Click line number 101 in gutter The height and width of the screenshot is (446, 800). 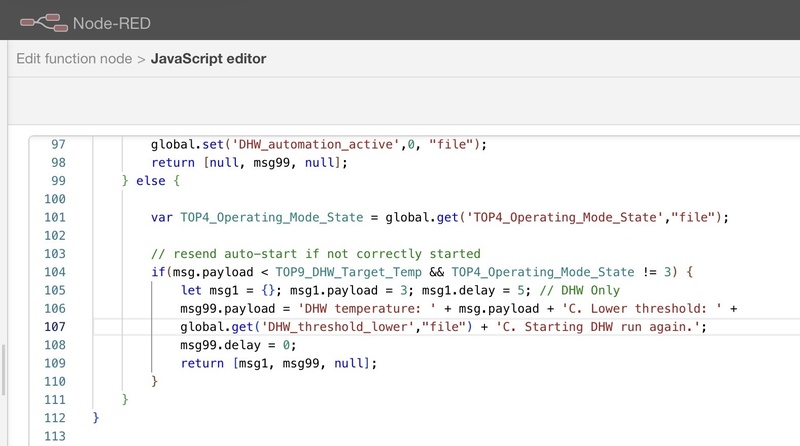(x=55, y=217)
